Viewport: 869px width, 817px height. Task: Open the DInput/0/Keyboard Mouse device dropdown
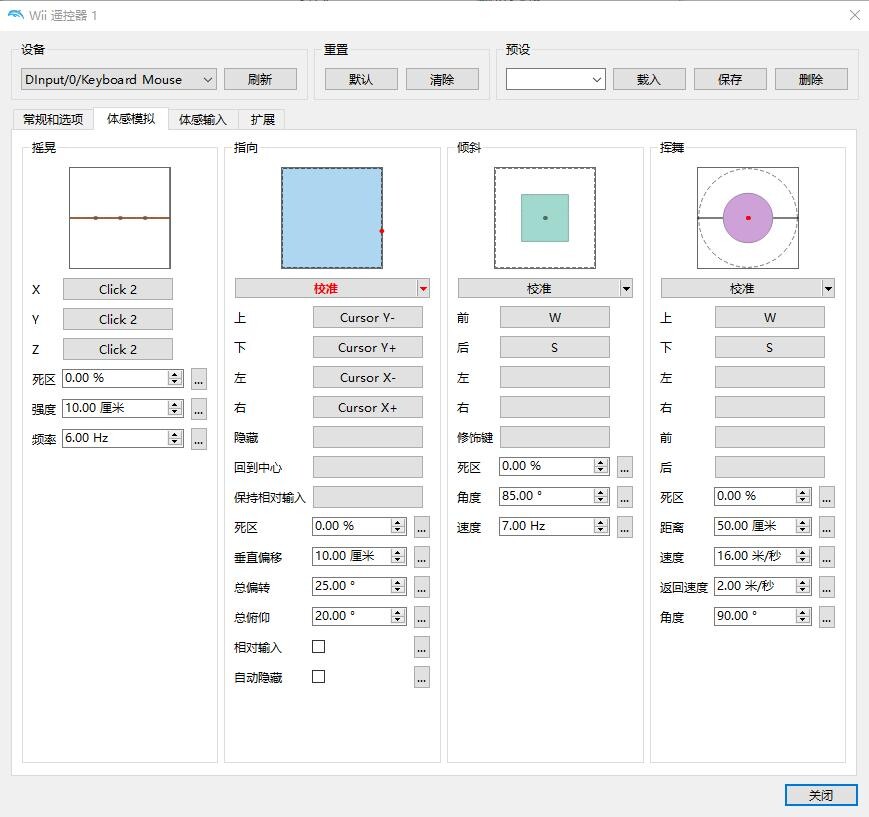[118, 80]
